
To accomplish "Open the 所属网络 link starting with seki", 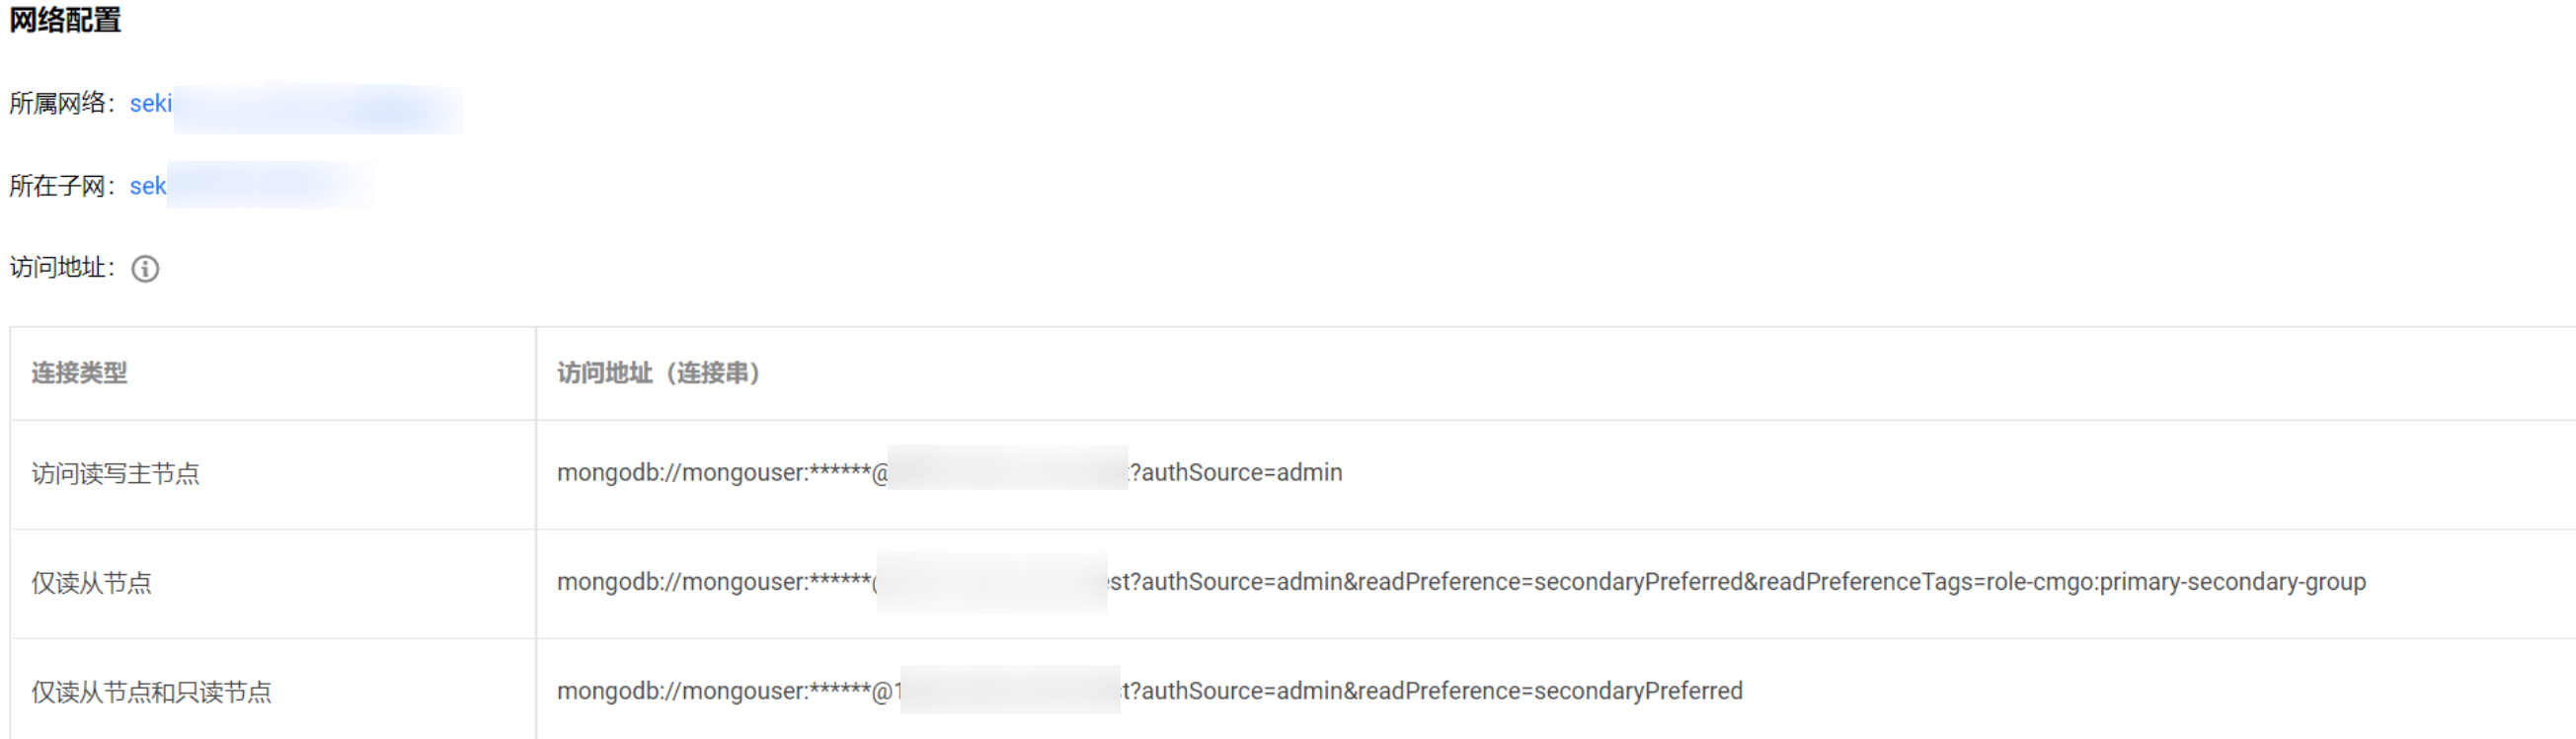I will coord(151,104).
